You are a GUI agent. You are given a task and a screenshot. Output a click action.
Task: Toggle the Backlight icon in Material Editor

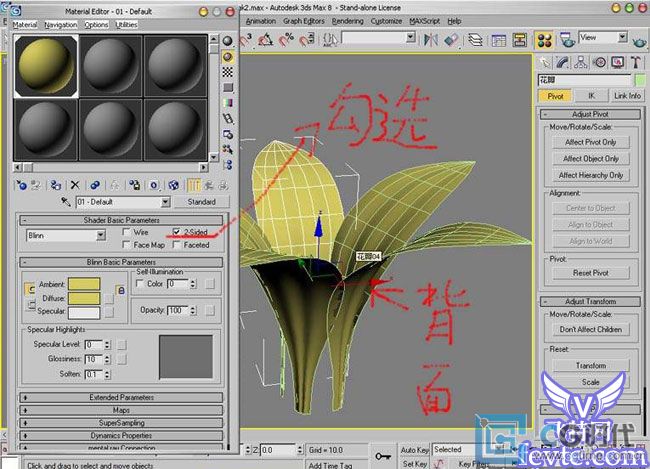[x=227, y=56]
